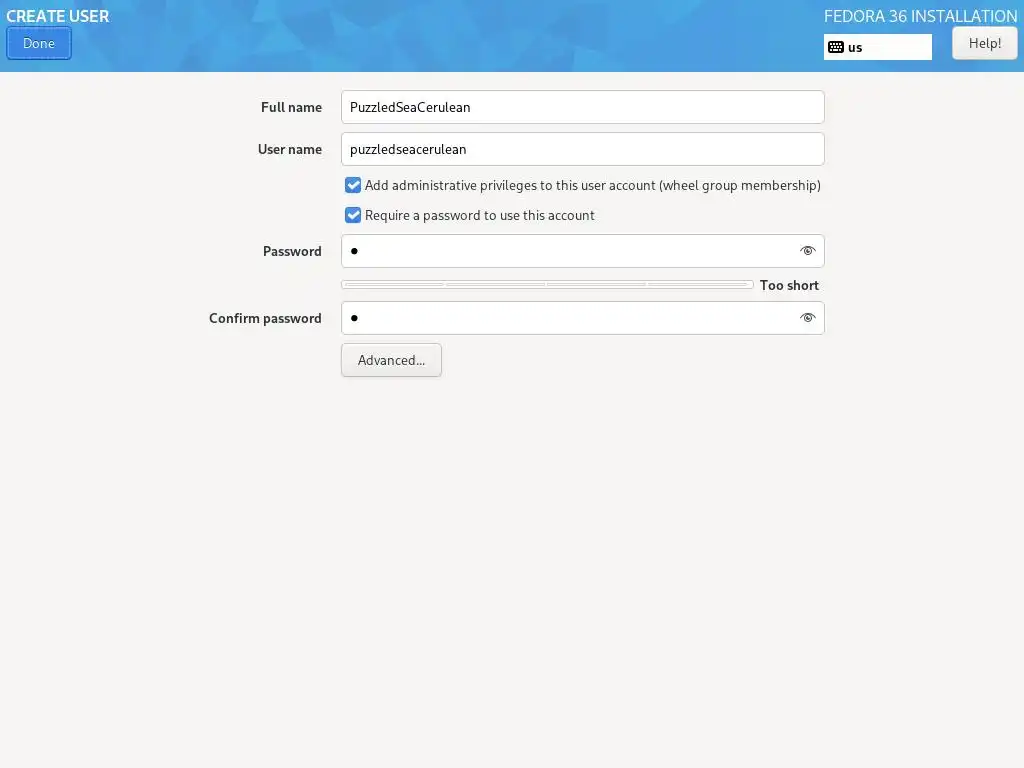Focus the User name field
1024x768 pixels.
pos(583,149)
